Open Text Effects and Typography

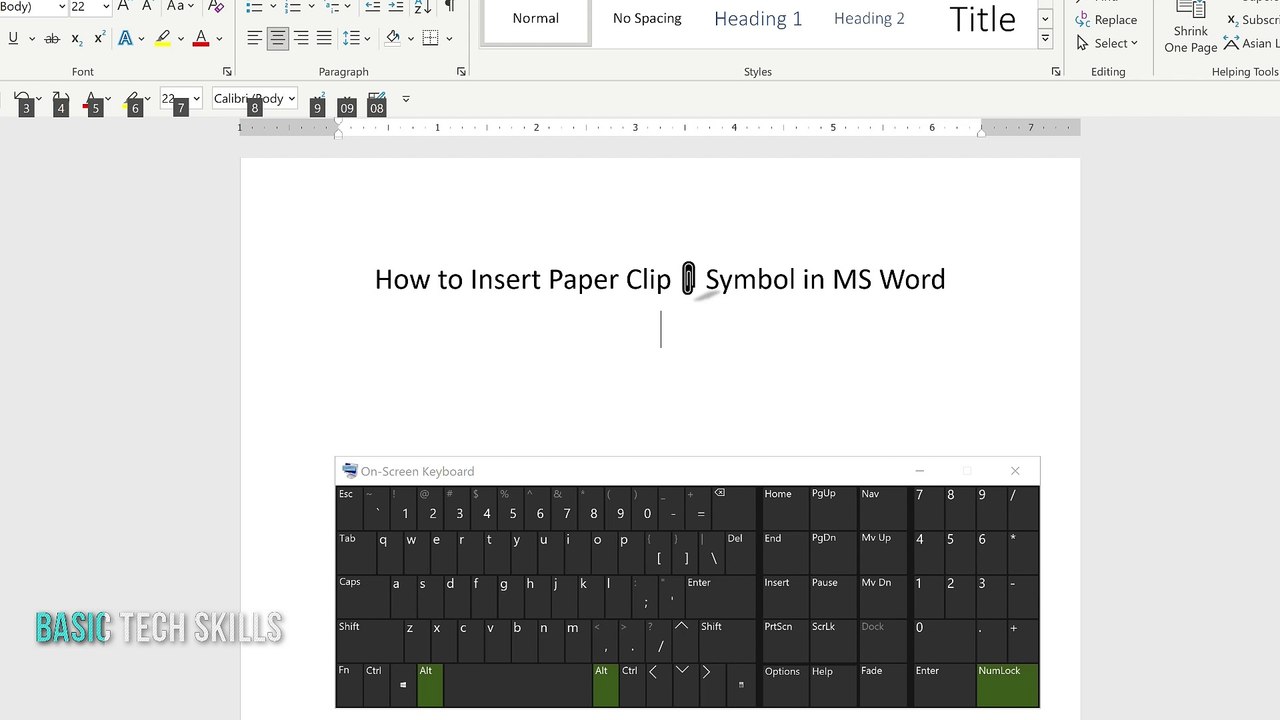tap(126, 38)
